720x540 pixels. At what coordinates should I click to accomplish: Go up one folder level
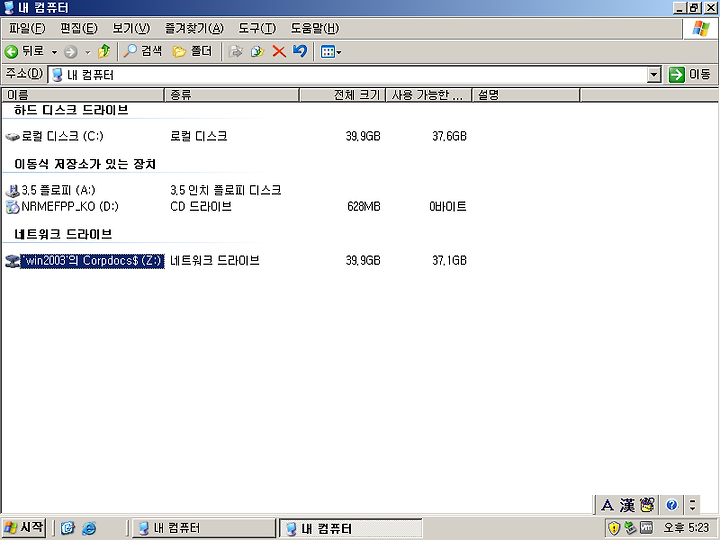(105, 51)
